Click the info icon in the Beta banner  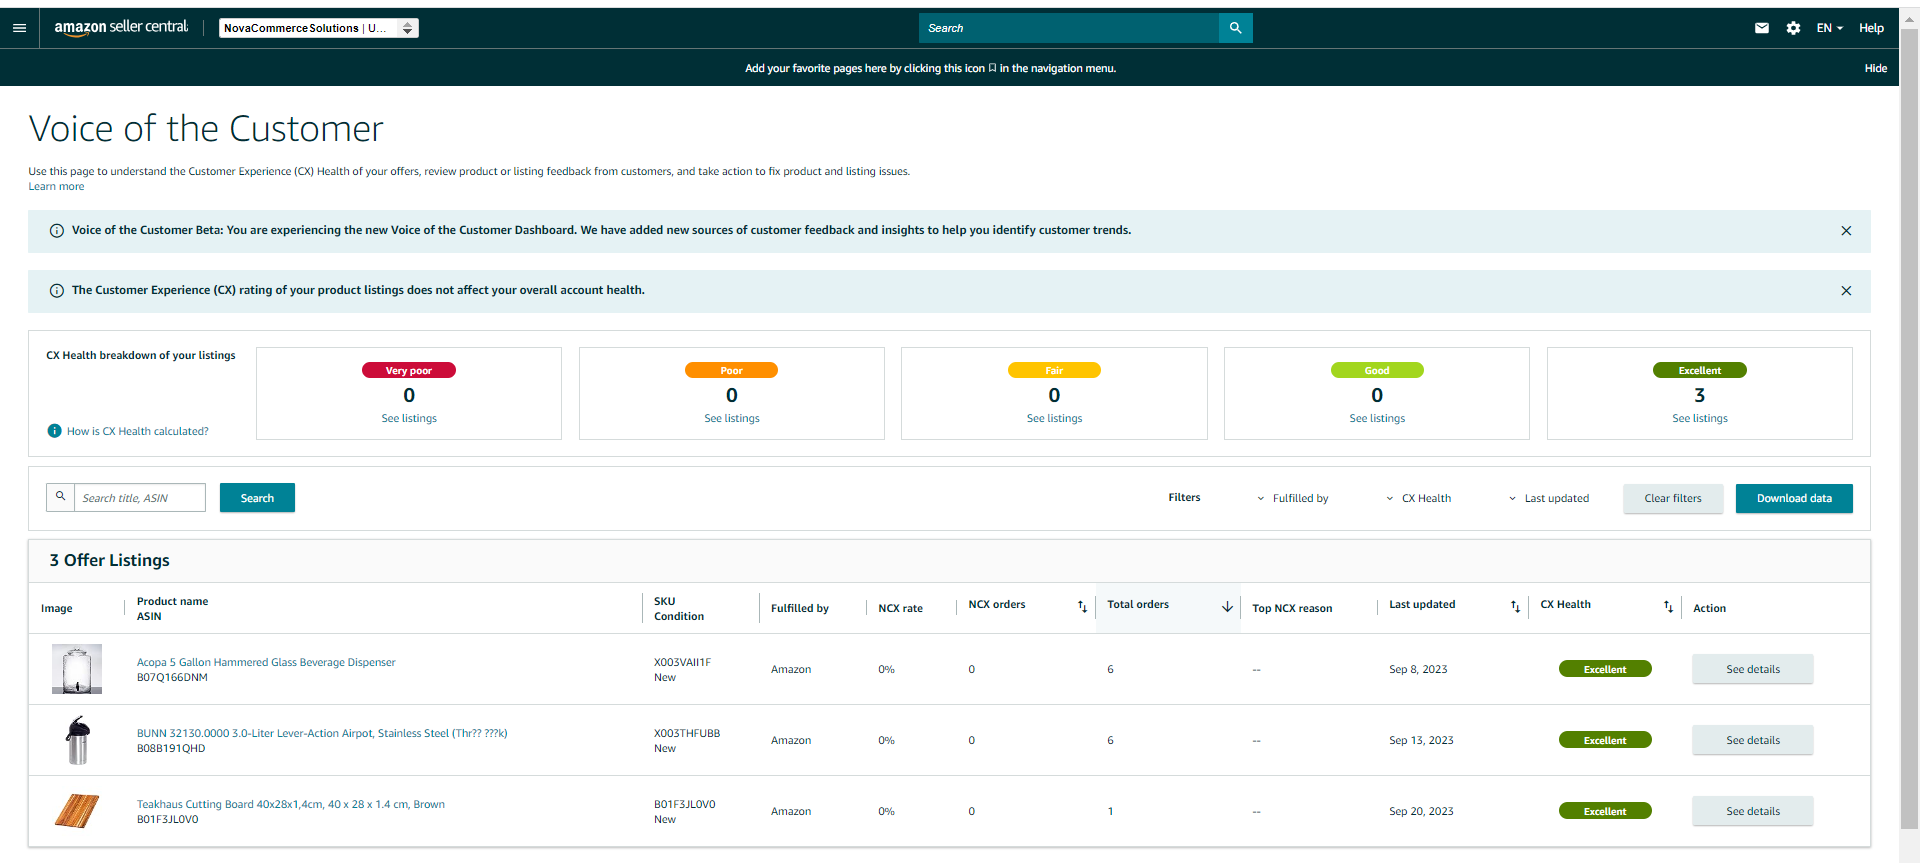click(57, 231)
